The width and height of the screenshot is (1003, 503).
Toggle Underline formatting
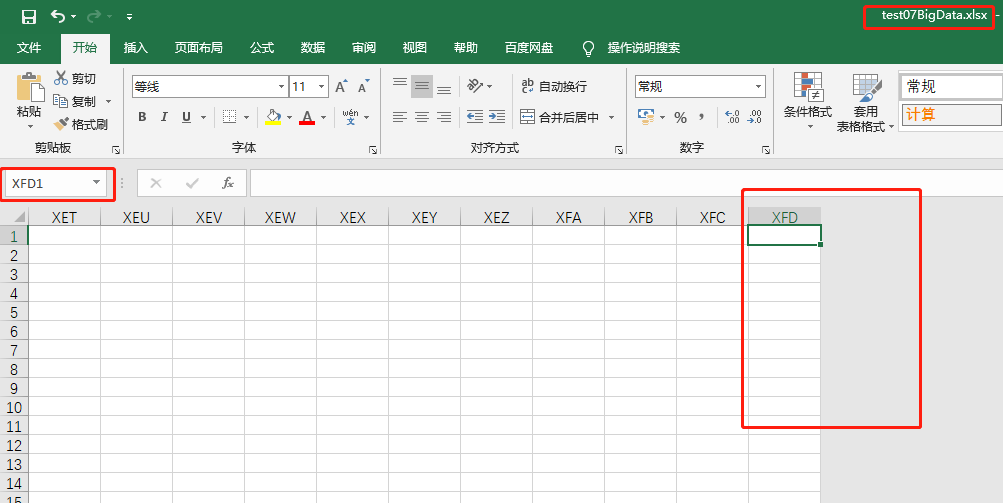click(x=186, y=117)
